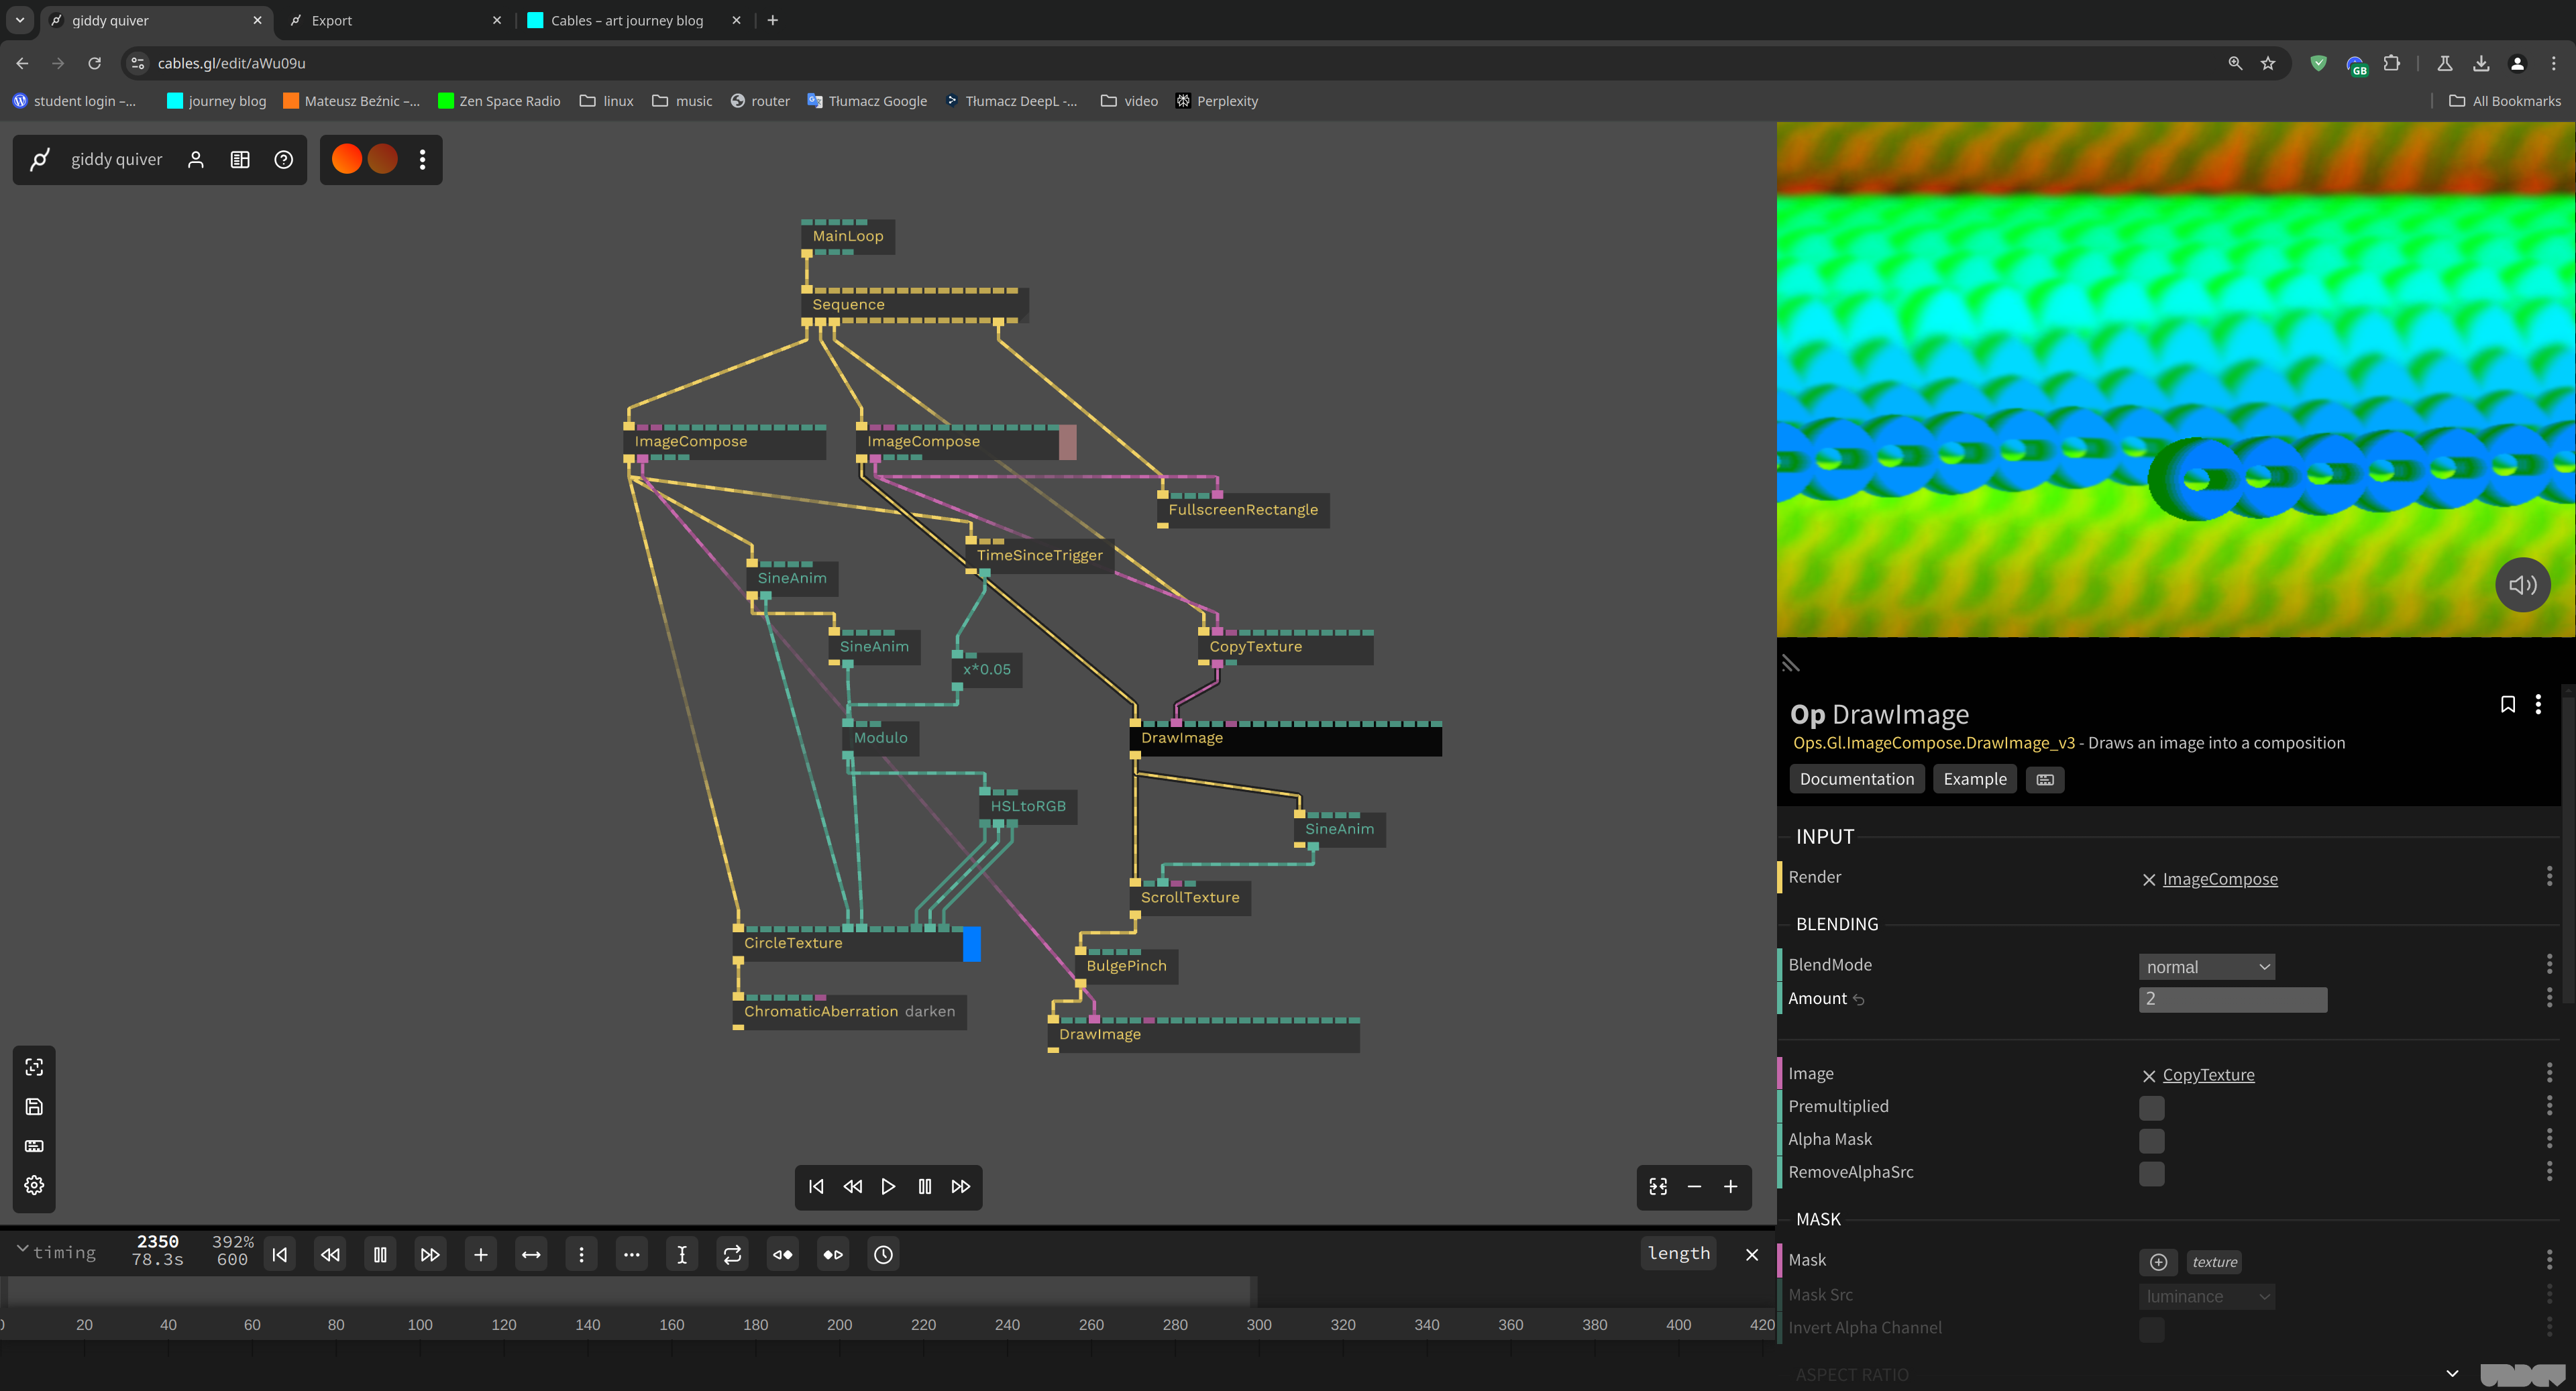2576x1391 pixels.
Task: Enable the Alpha Mask checkbox
Action: 2152,1141
